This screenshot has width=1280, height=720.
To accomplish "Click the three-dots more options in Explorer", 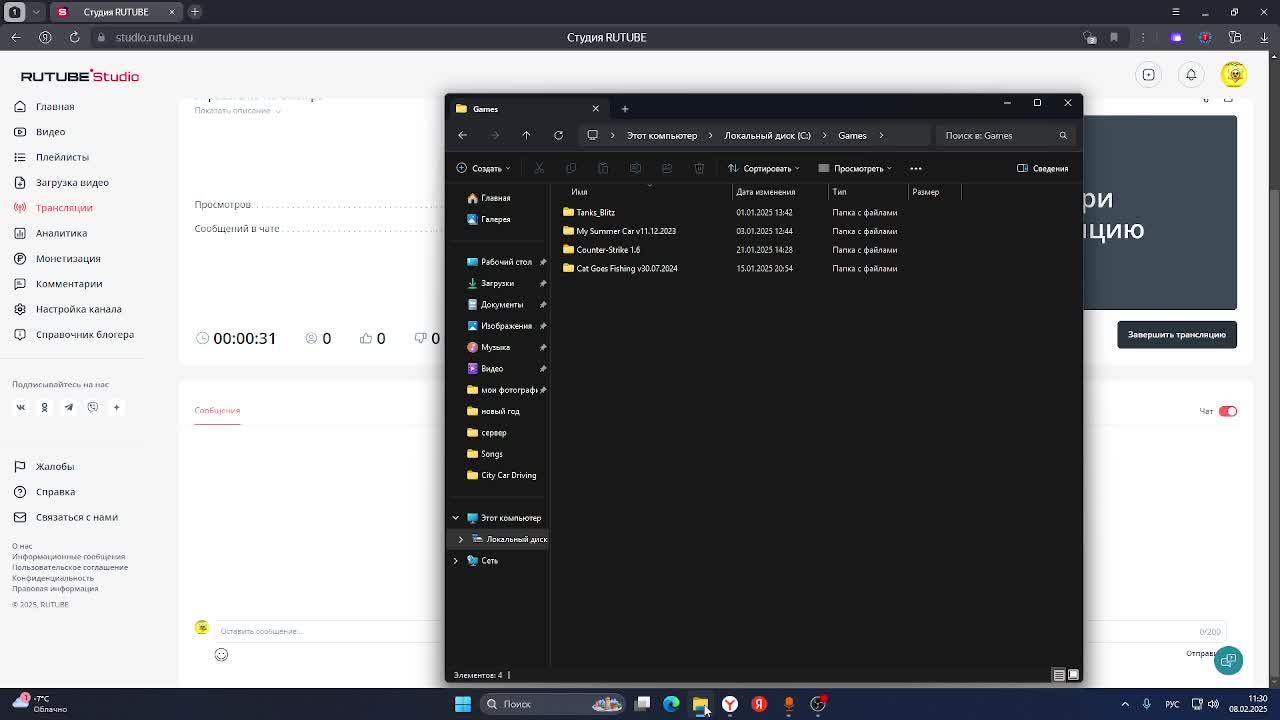I will tap(915, 168).
